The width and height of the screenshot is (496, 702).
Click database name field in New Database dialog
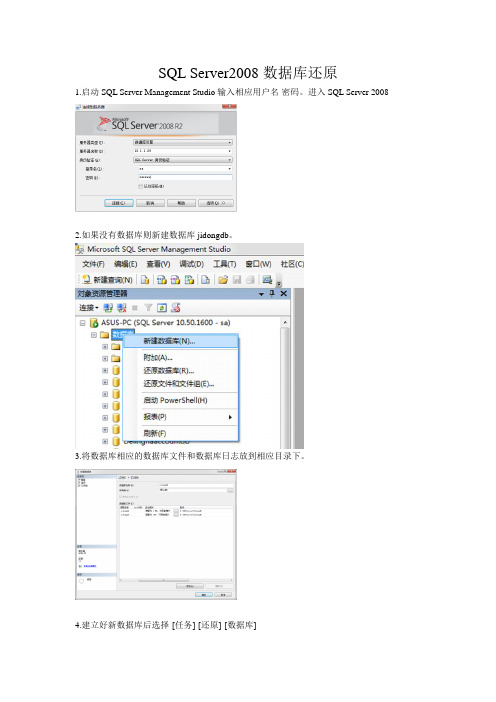[x=196, y=485]
